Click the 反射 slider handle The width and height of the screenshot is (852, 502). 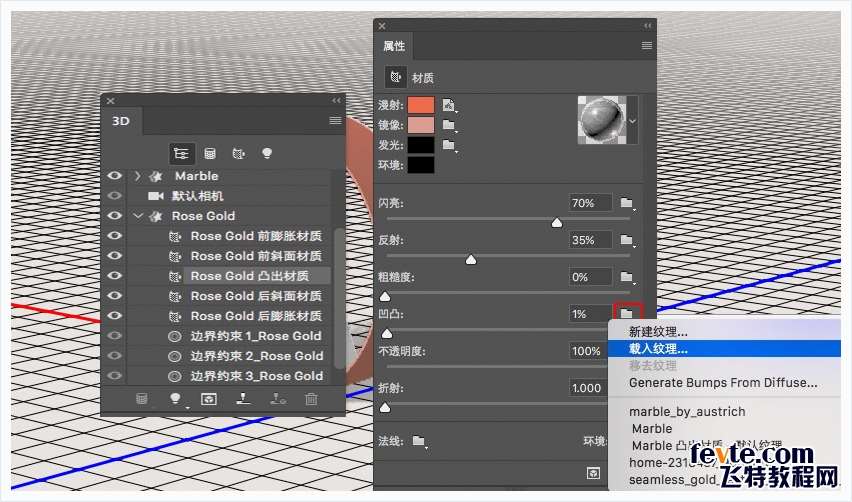[471, 260]
